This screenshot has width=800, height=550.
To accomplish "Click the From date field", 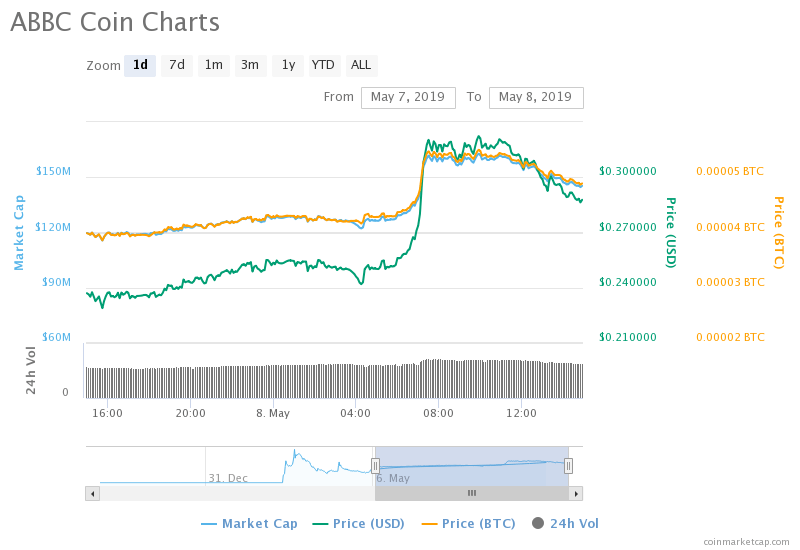I will pos(408,97).
